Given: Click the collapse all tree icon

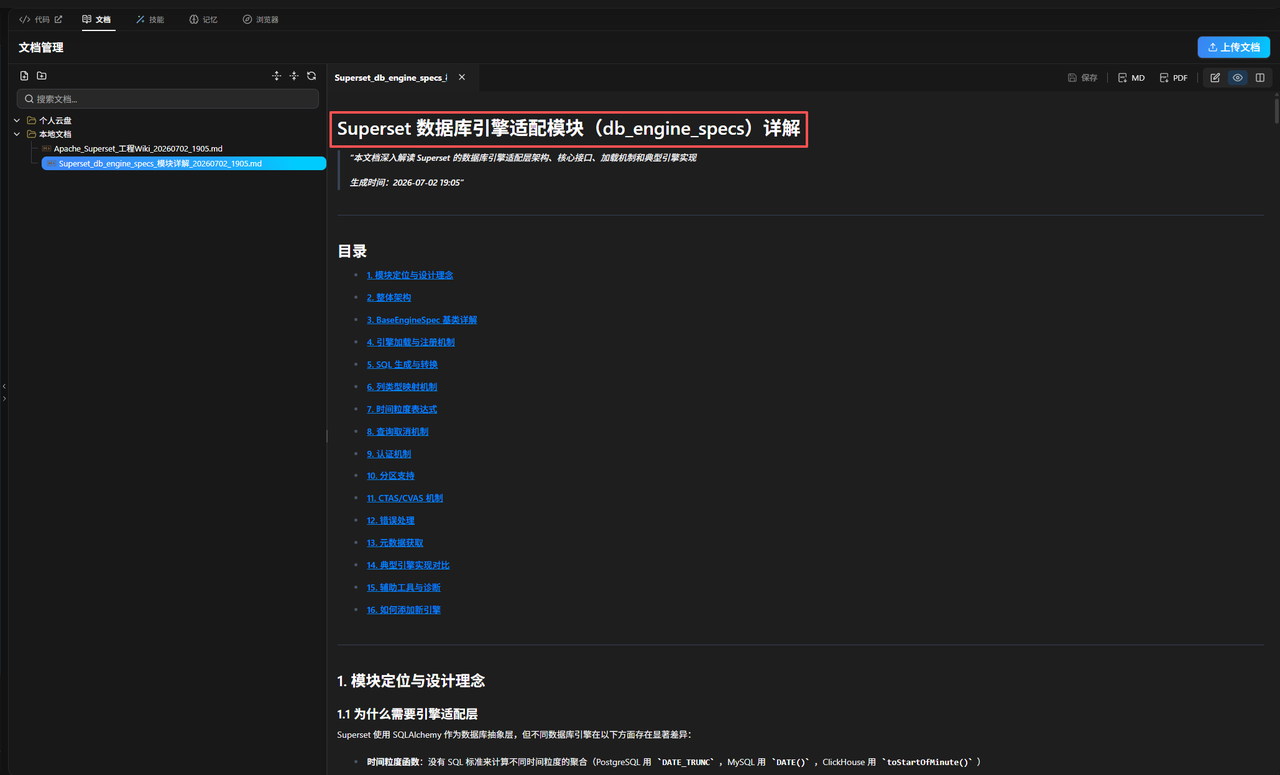Looking at the screenshot, I should (x=294, y=76).
